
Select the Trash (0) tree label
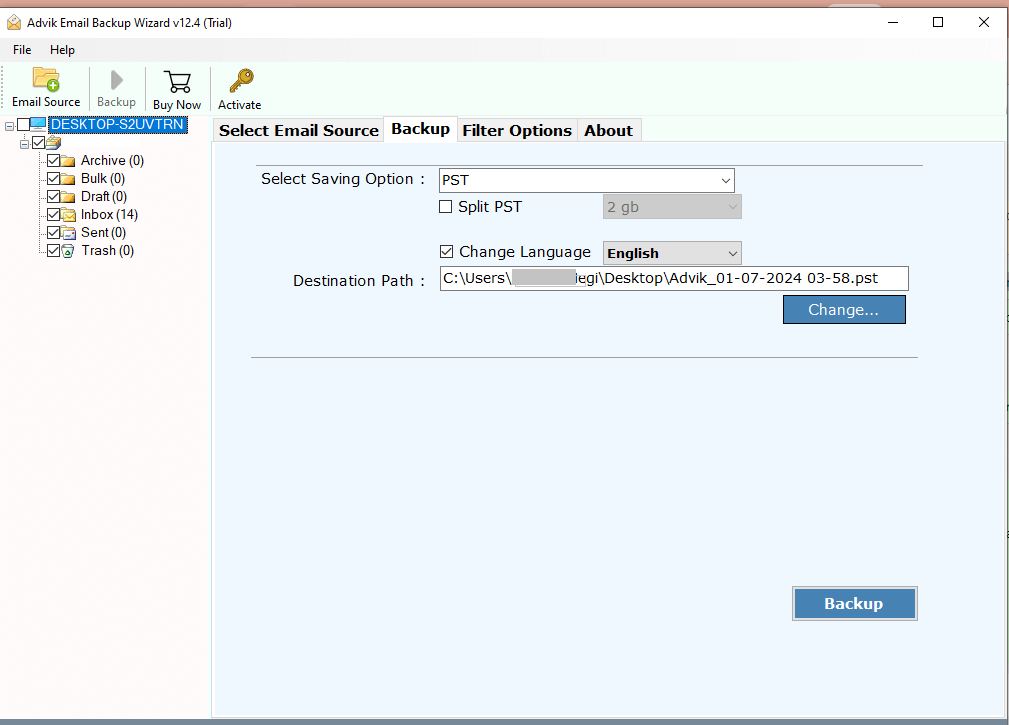(x=107, y=250)
